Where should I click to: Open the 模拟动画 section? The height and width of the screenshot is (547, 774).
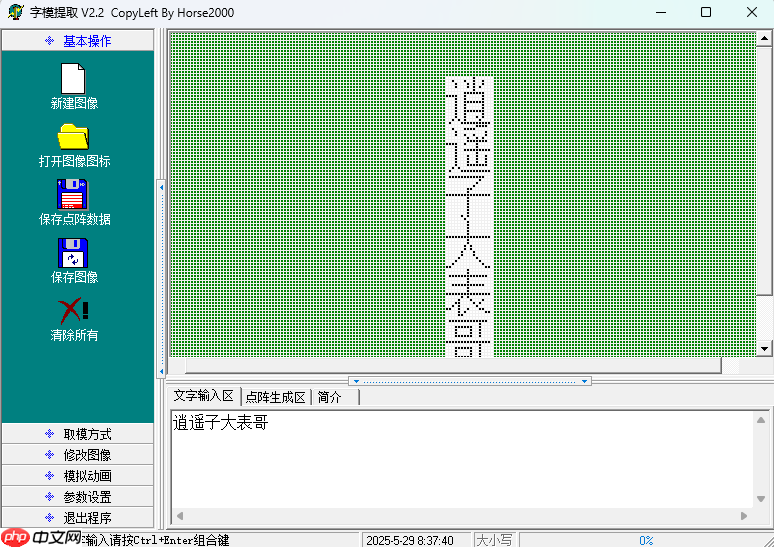(x=78, y=476)
